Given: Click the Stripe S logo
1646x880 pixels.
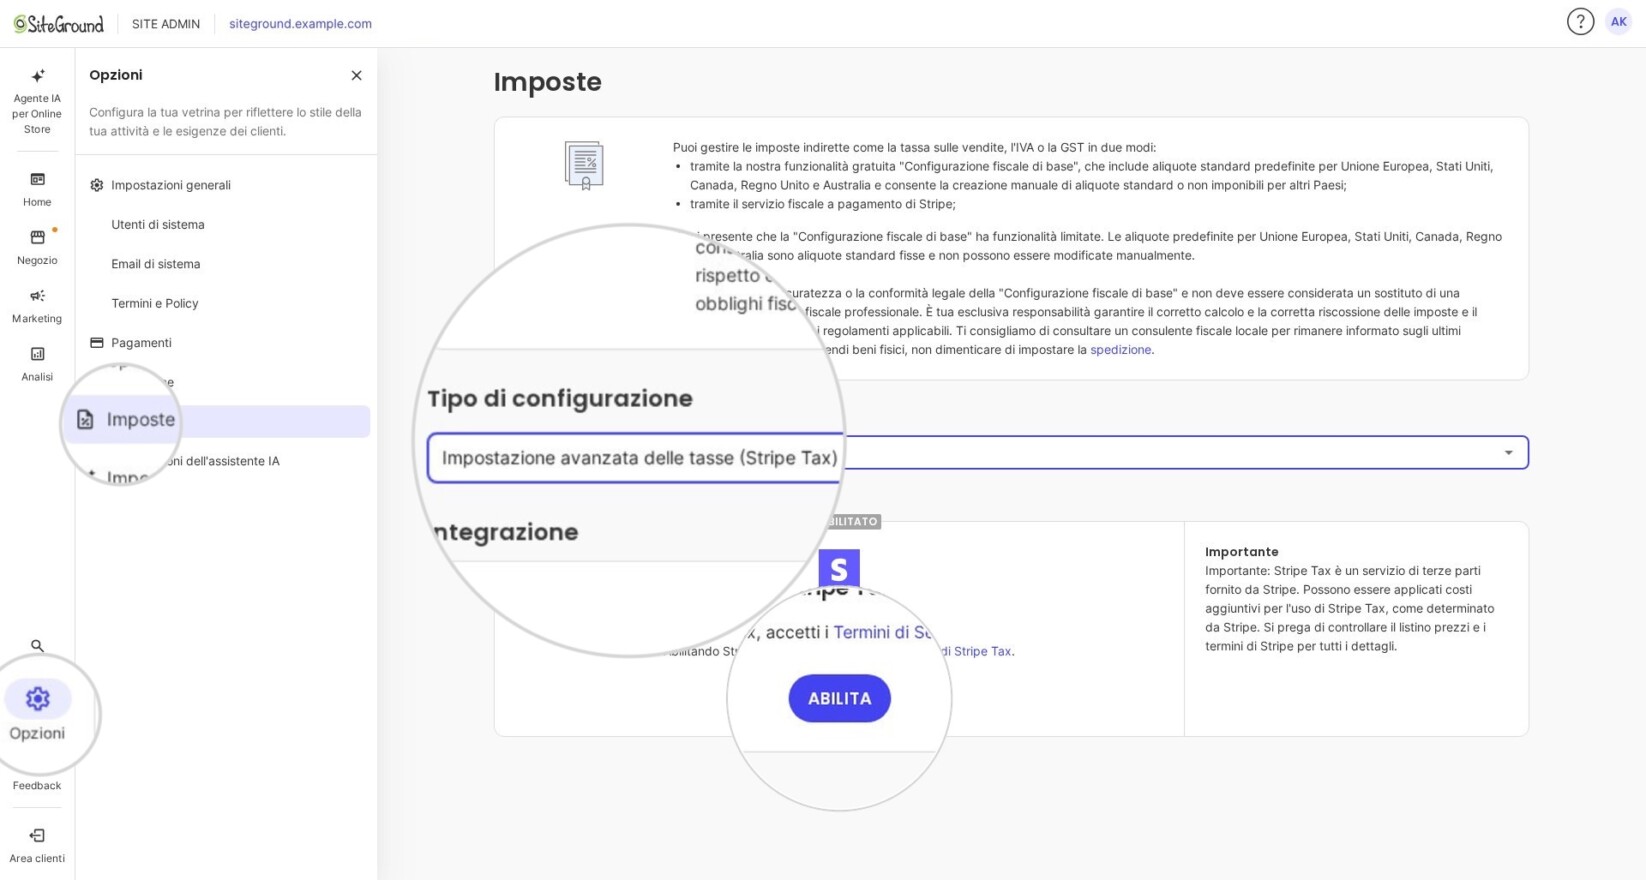Looking at the screenshot, I should (839, 569).
